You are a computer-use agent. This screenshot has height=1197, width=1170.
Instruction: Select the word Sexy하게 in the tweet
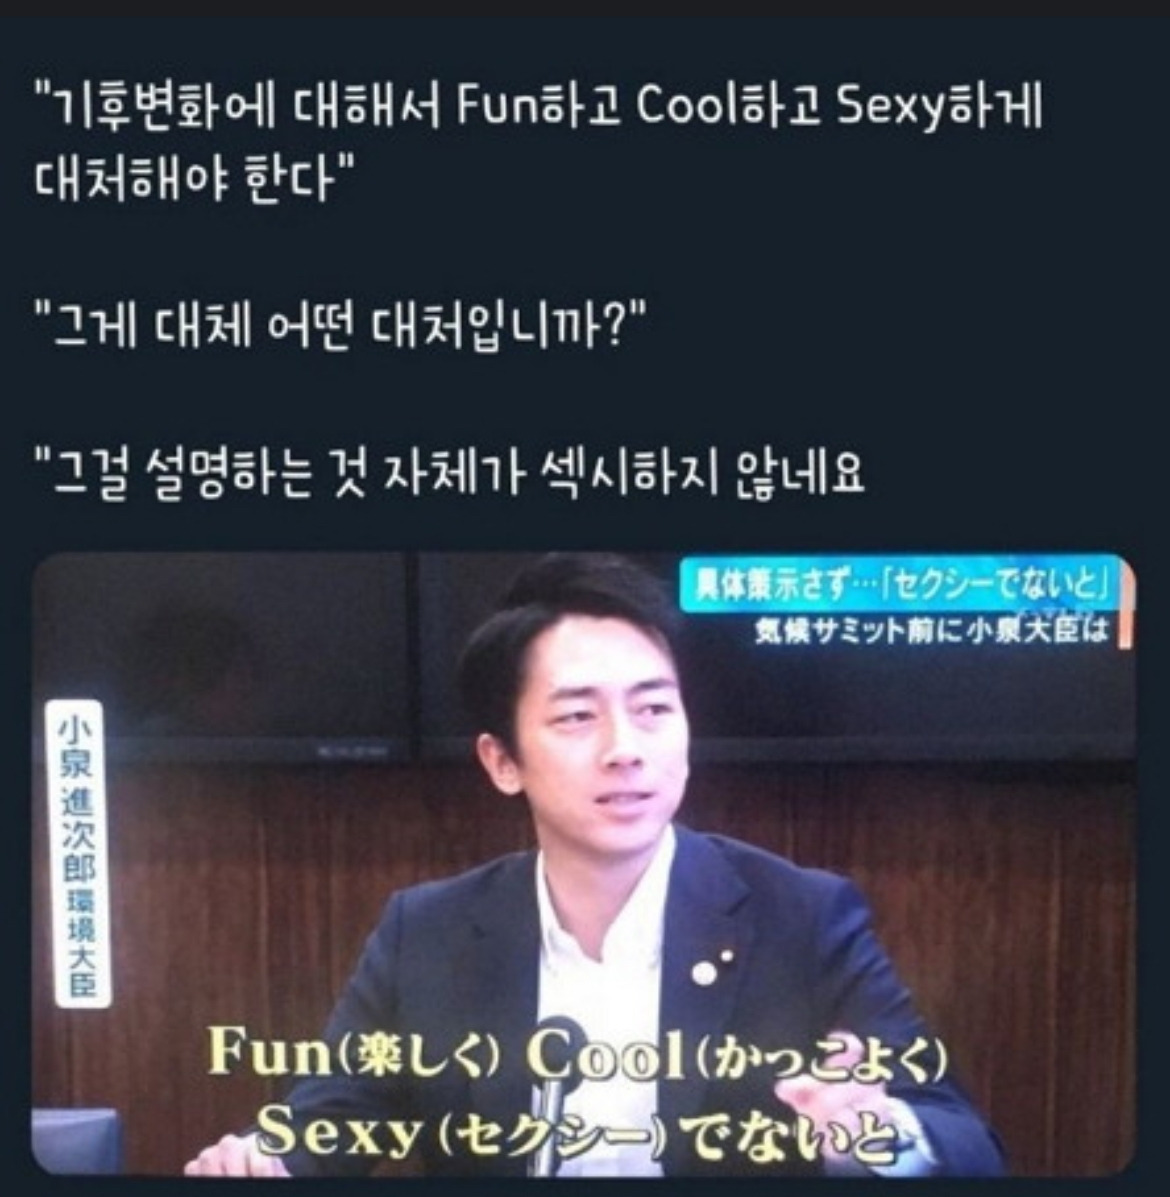(x=940, y=107)
